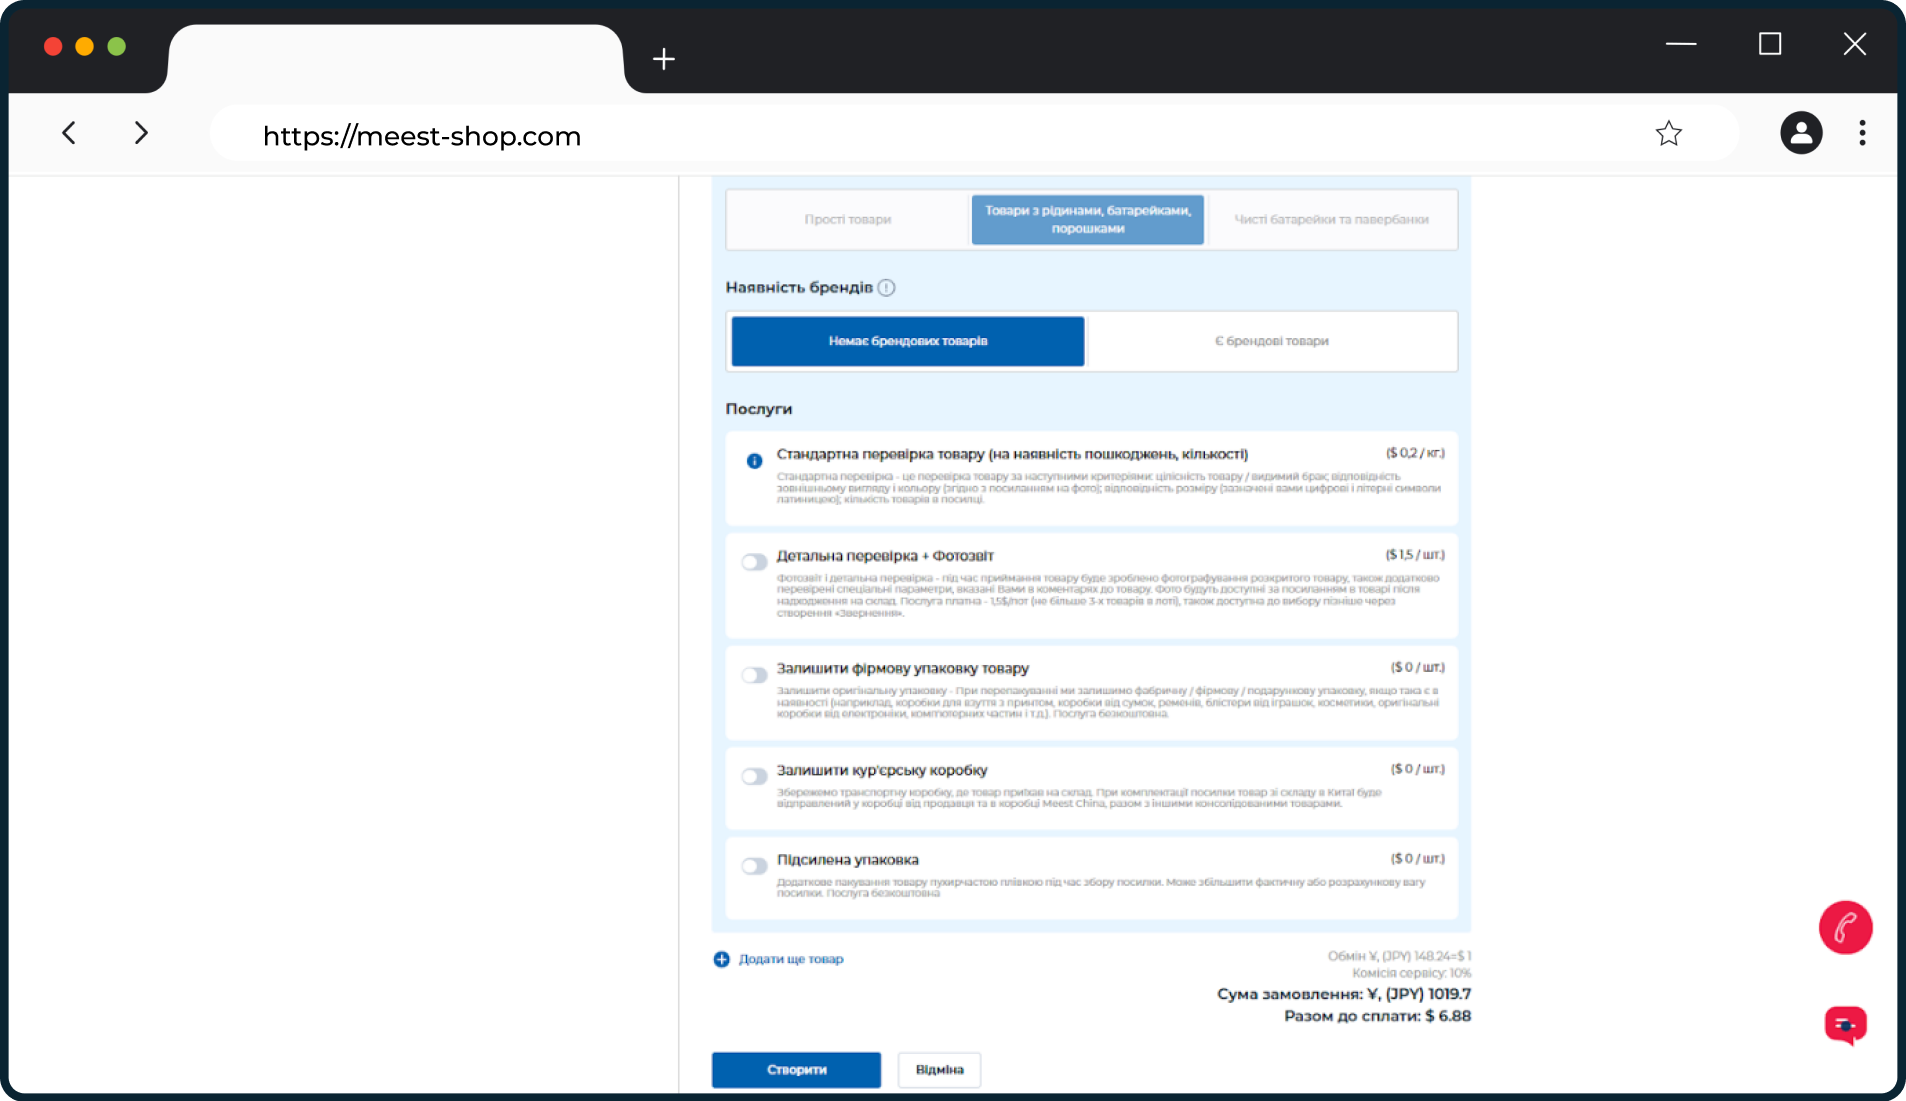The width and height of the screenshot is (1906, 1101).
Task: Bookmark the page with the star icon
Action: pos(1668,133)
